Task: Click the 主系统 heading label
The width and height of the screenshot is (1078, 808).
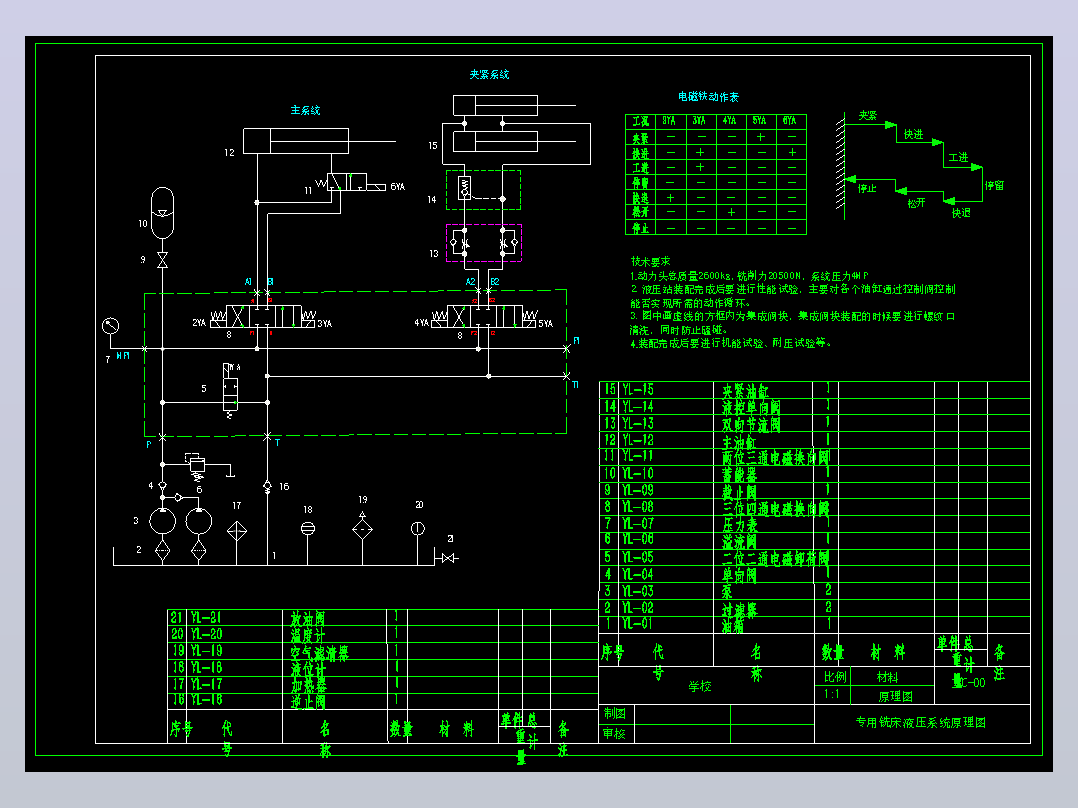Action: point(305,110)
